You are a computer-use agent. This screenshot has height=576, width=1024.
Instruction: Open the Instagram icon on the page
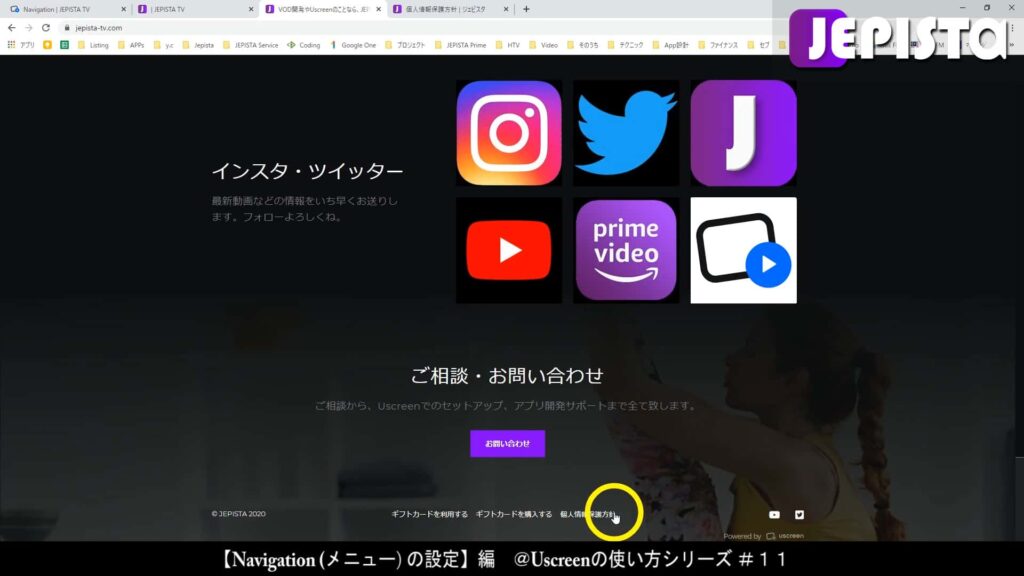[508, 132]
